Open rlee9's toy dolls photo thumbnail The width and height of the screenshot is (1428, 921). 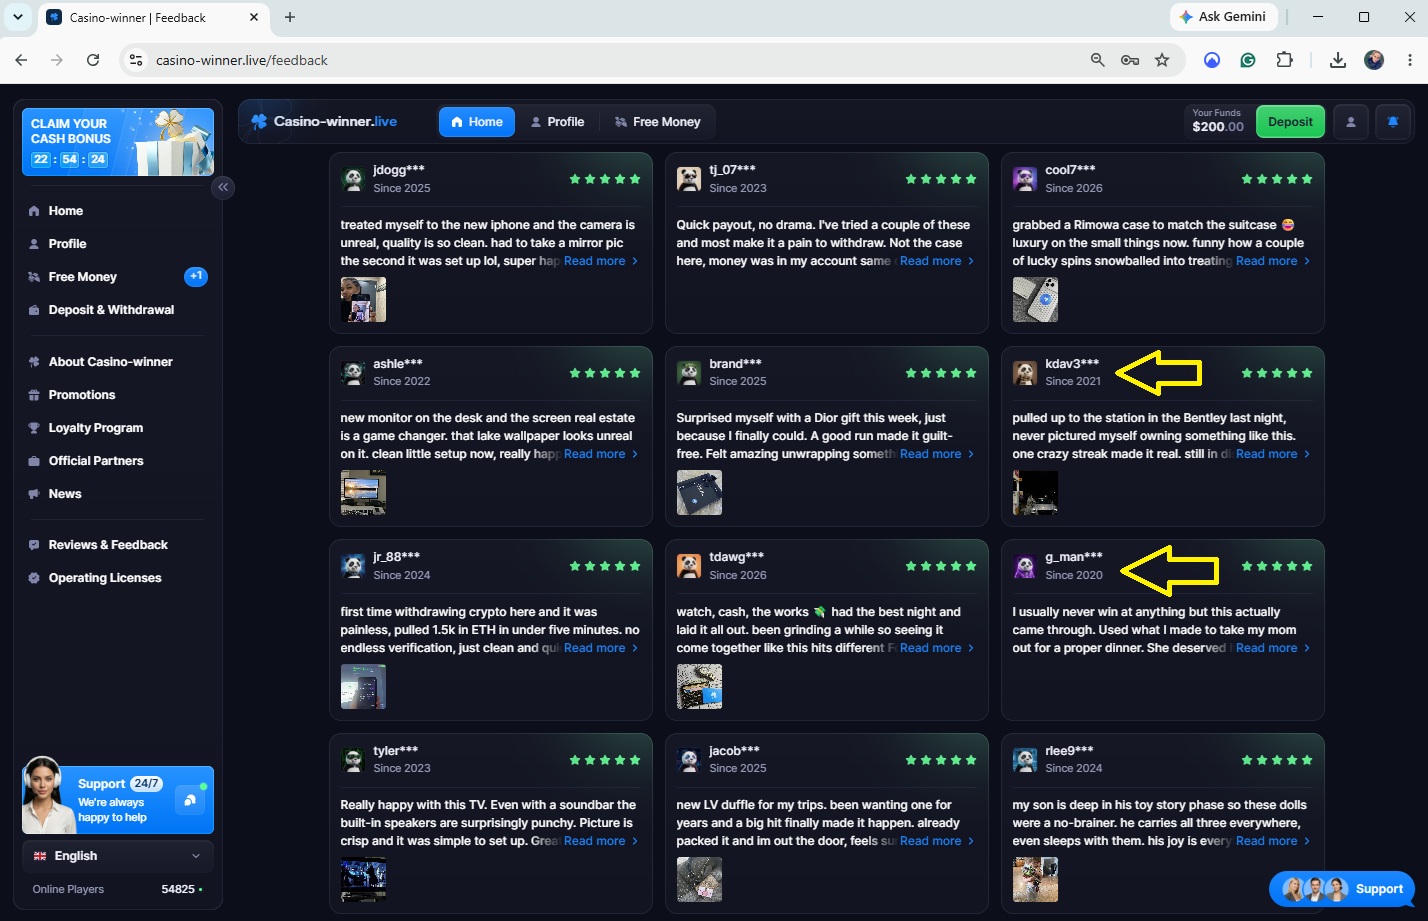tap(1035, 880)
